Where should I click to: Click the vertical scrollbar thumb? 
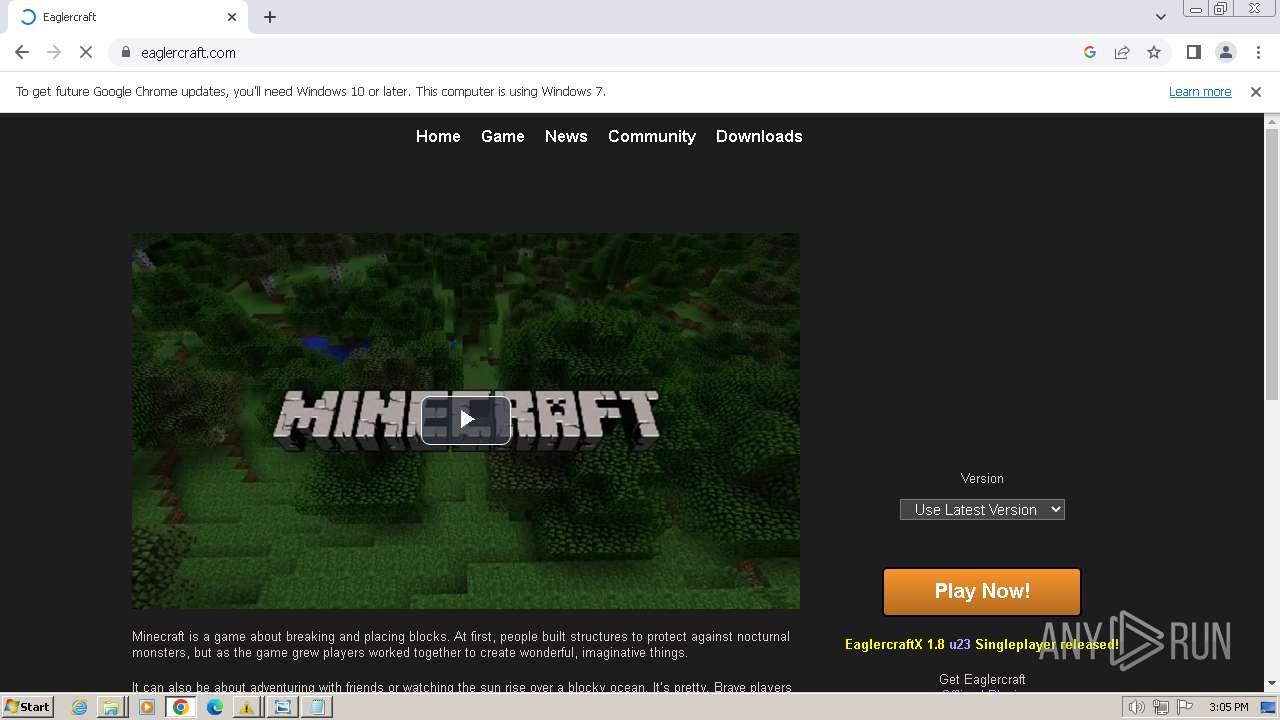[1272, 265]
